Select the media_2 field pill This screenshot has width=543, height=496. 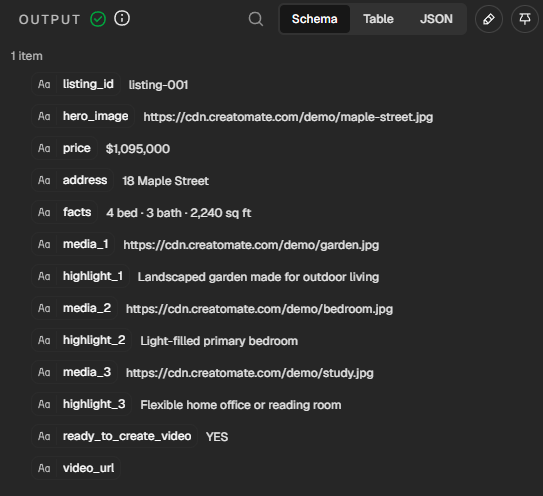click(74, 308)
